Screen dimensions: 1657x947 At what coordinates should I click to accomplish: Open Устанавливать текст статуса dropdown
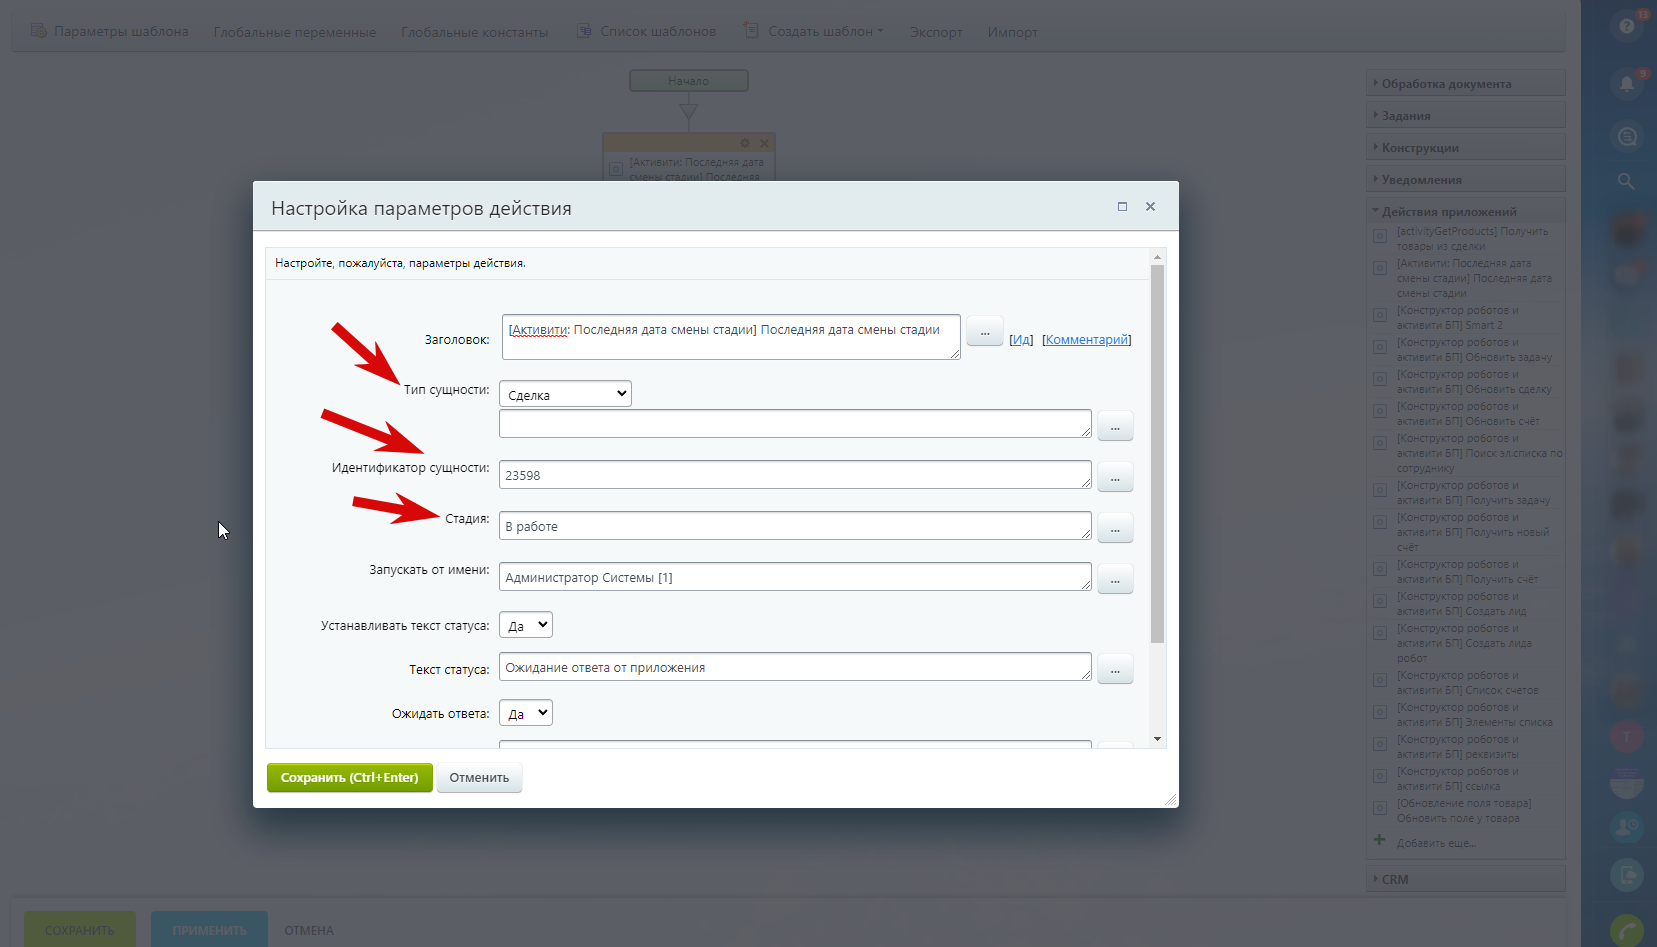pos(526,625)
